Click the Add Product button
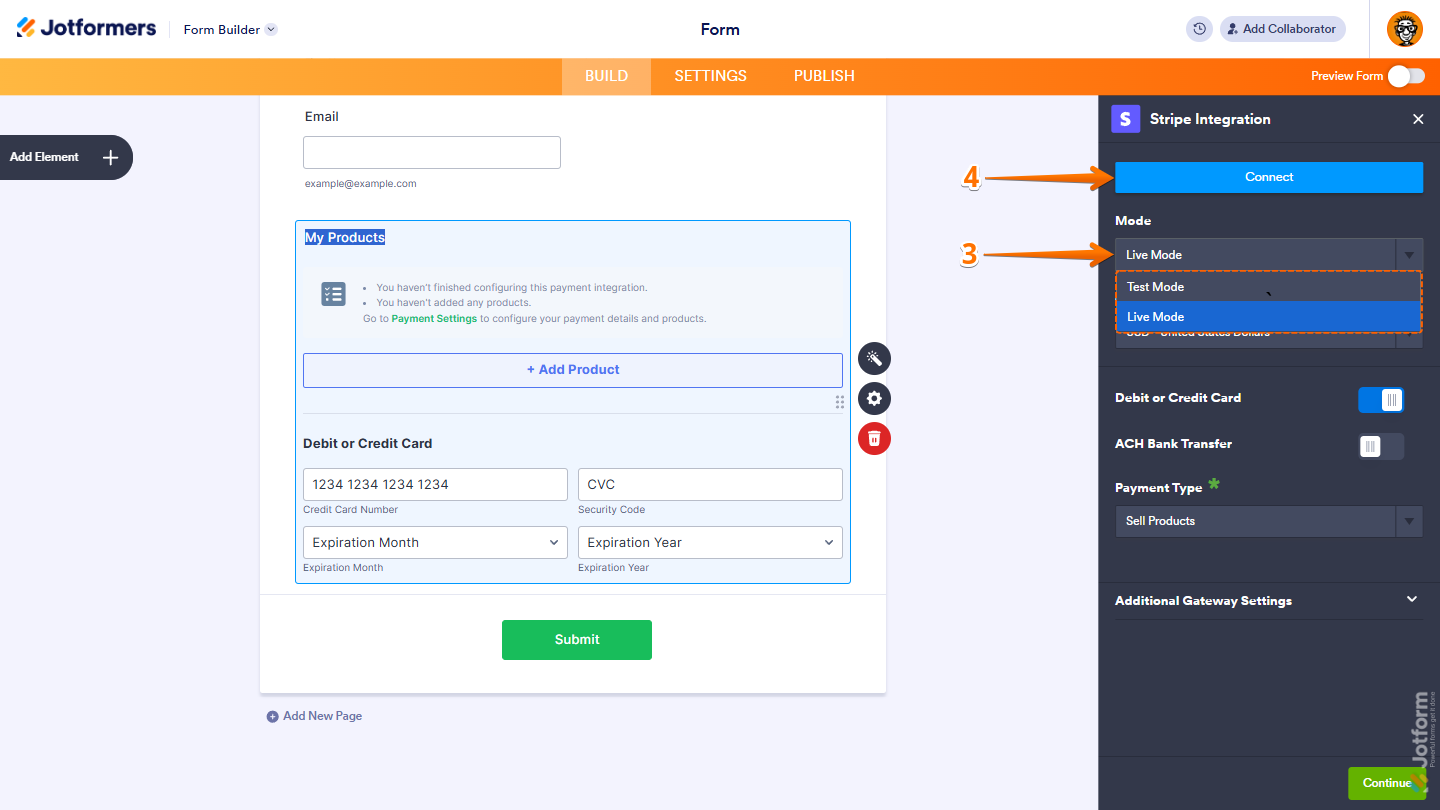Image resolution: width=1440 pixels, height=810 pixels. click(573, 370)
